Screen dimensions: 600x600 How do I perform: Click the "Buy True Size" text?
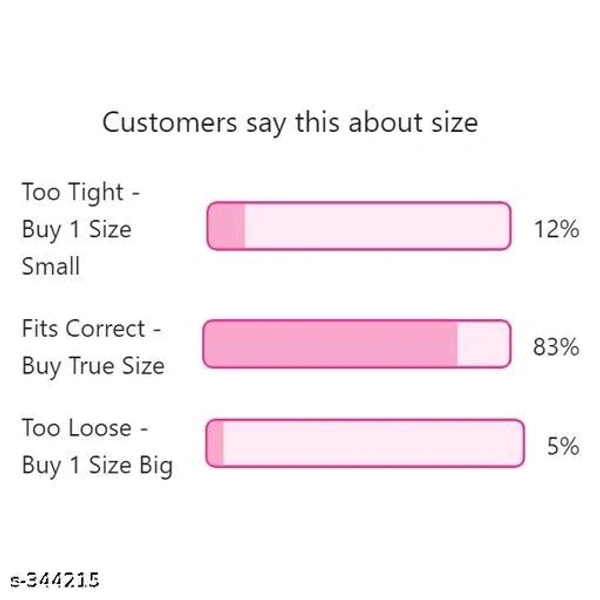92,366
